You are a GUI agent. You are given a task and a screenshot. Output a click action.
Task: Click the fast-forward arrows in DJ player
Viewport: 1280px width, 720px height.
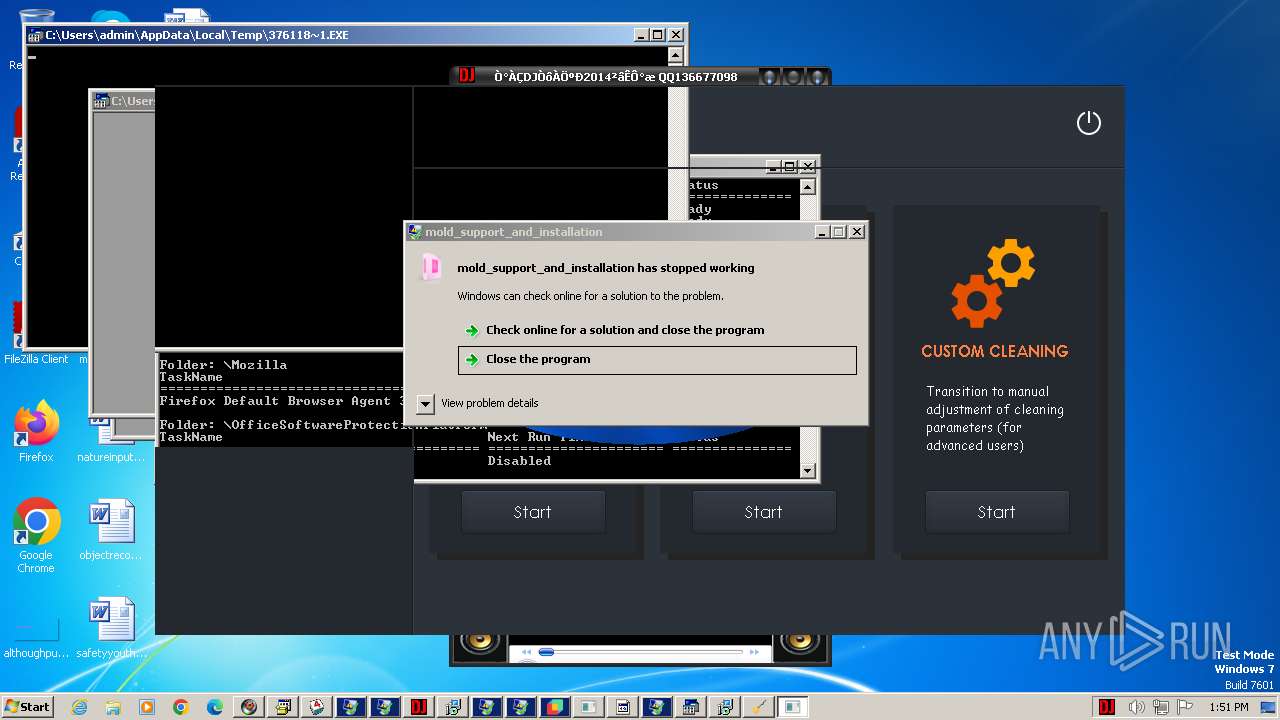[756, 652]
